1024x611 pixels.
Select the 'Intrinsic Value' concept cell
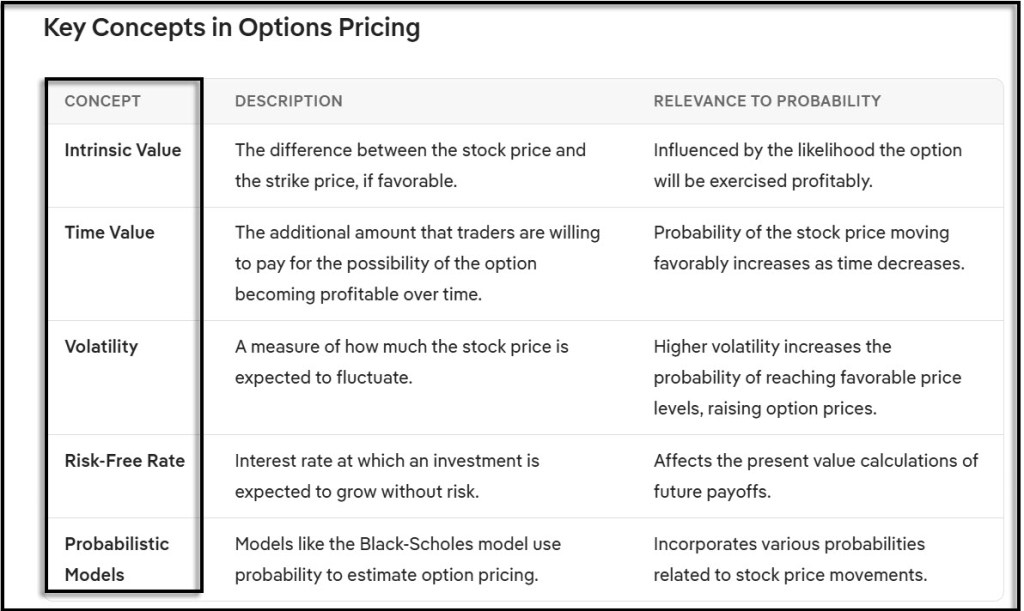pos(123,150)
